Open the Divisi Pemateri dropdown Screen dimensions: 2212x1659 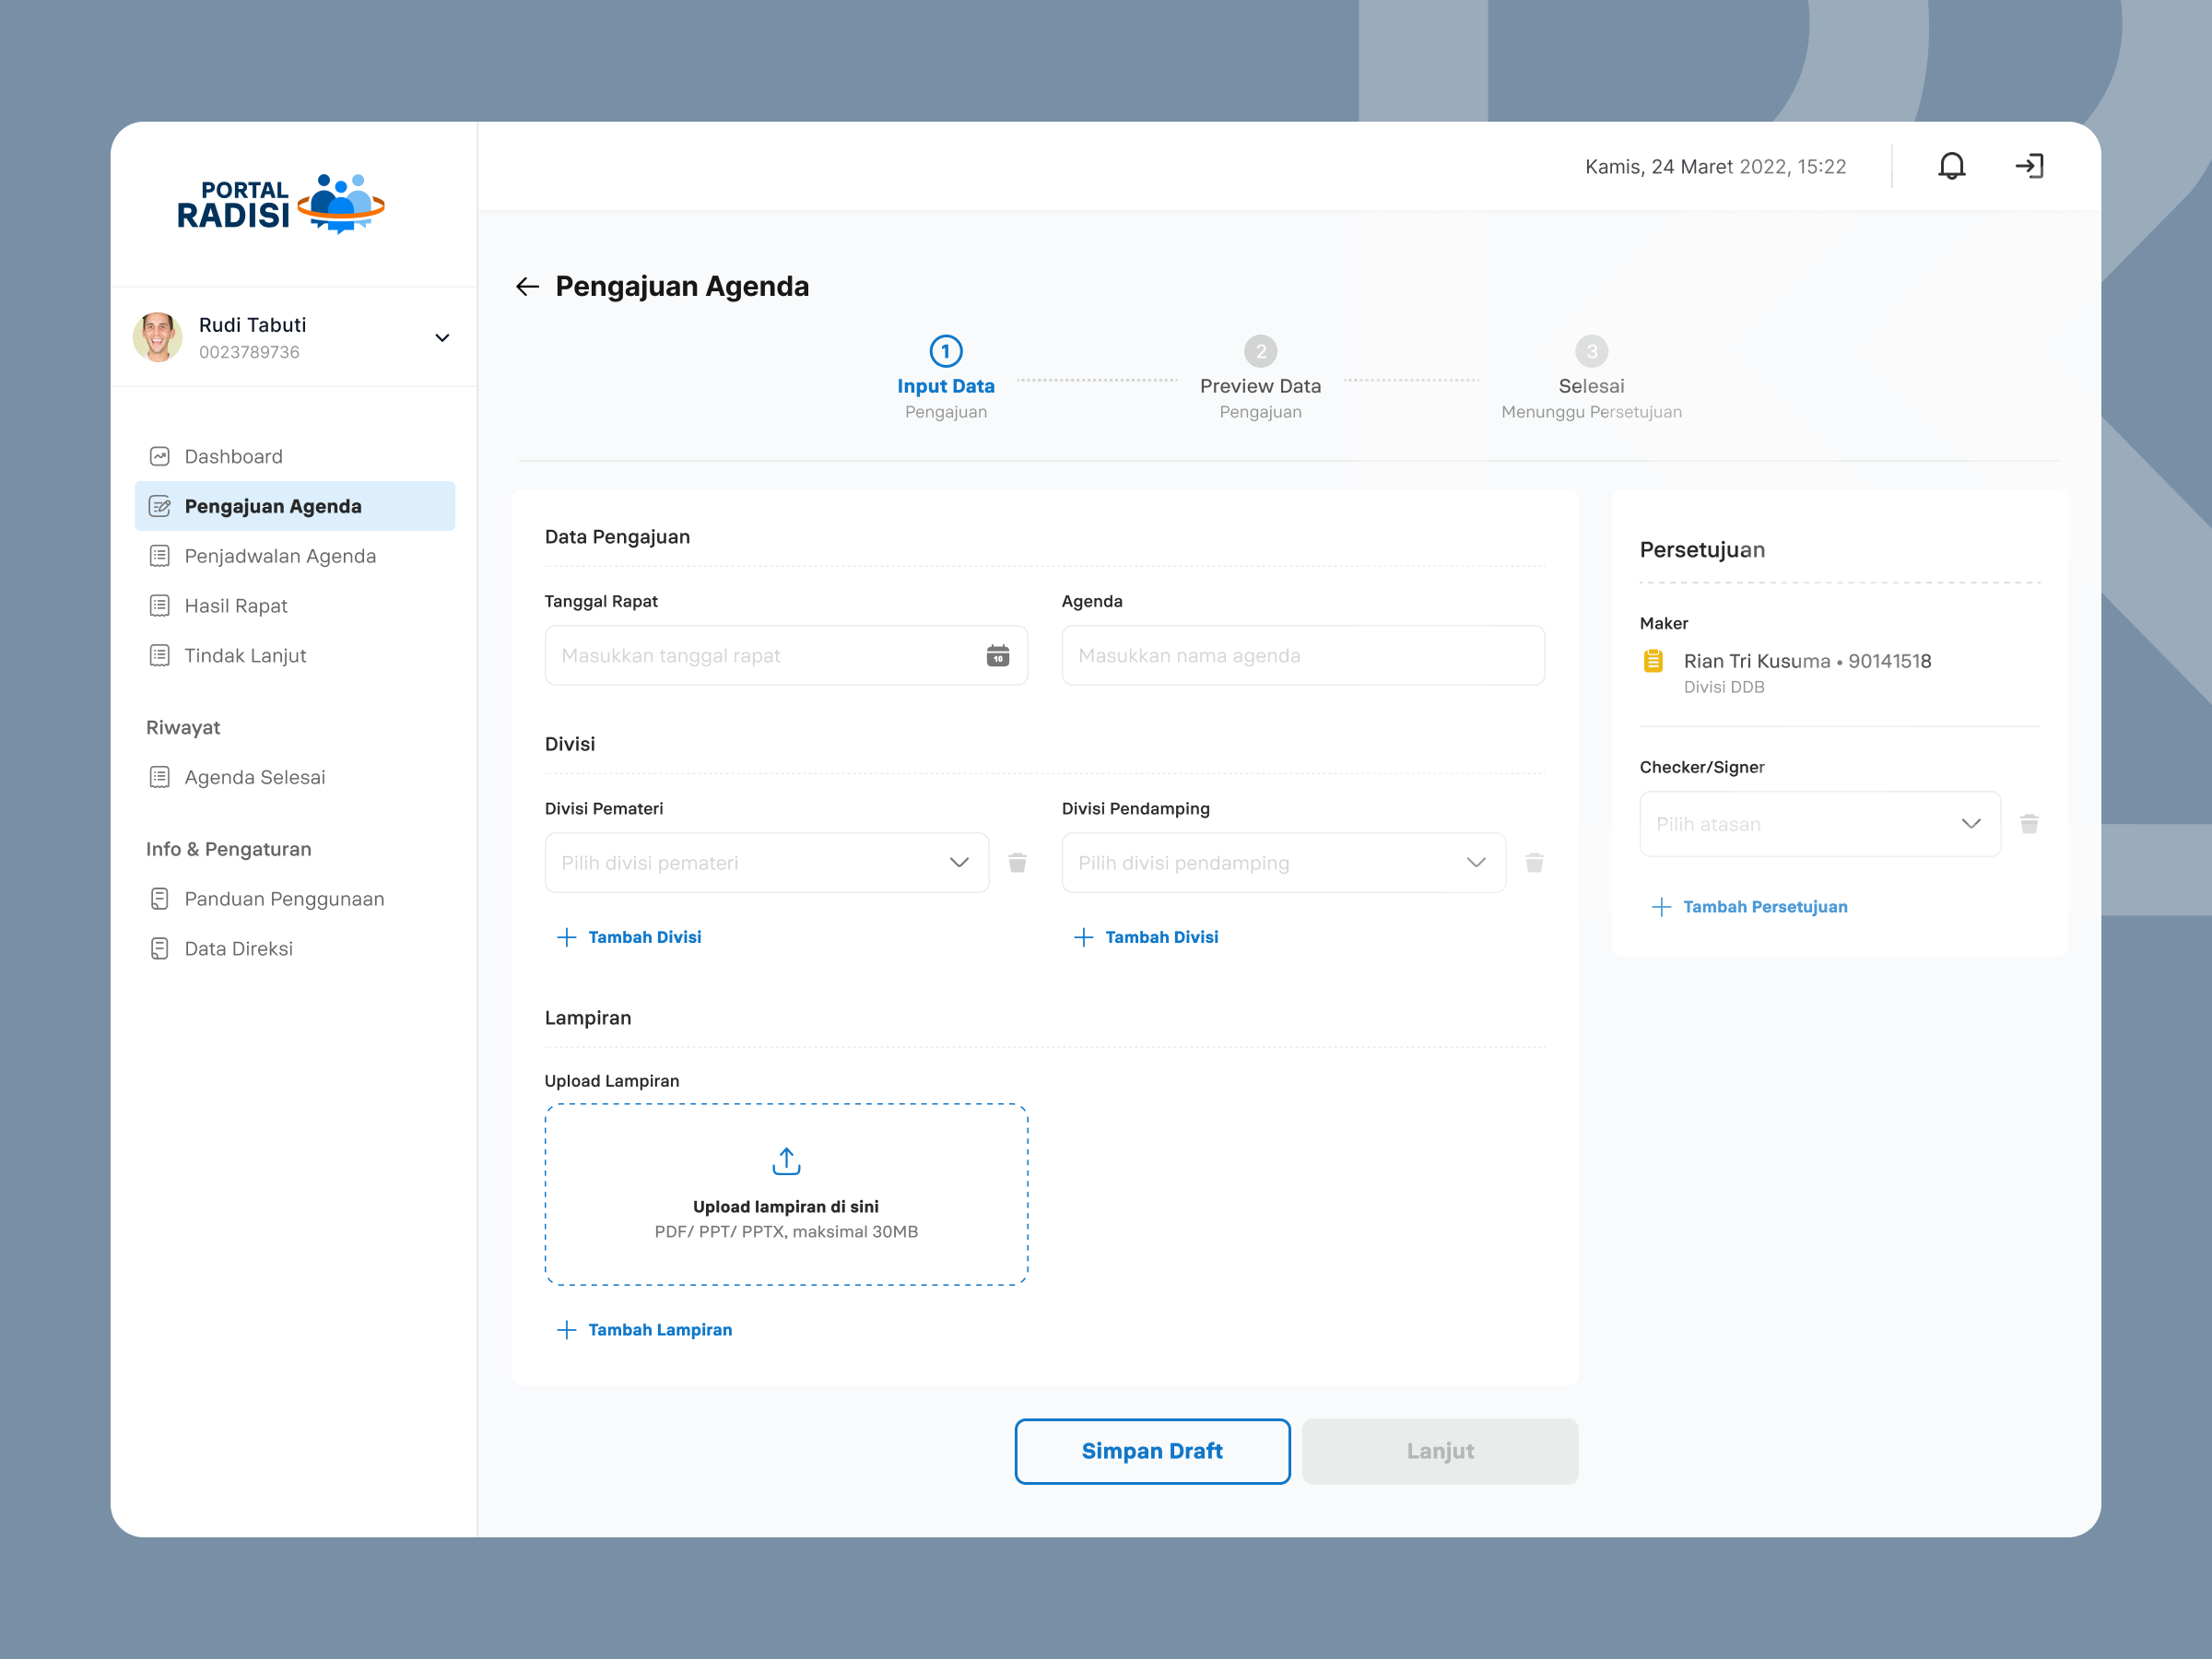click(959, 862)
